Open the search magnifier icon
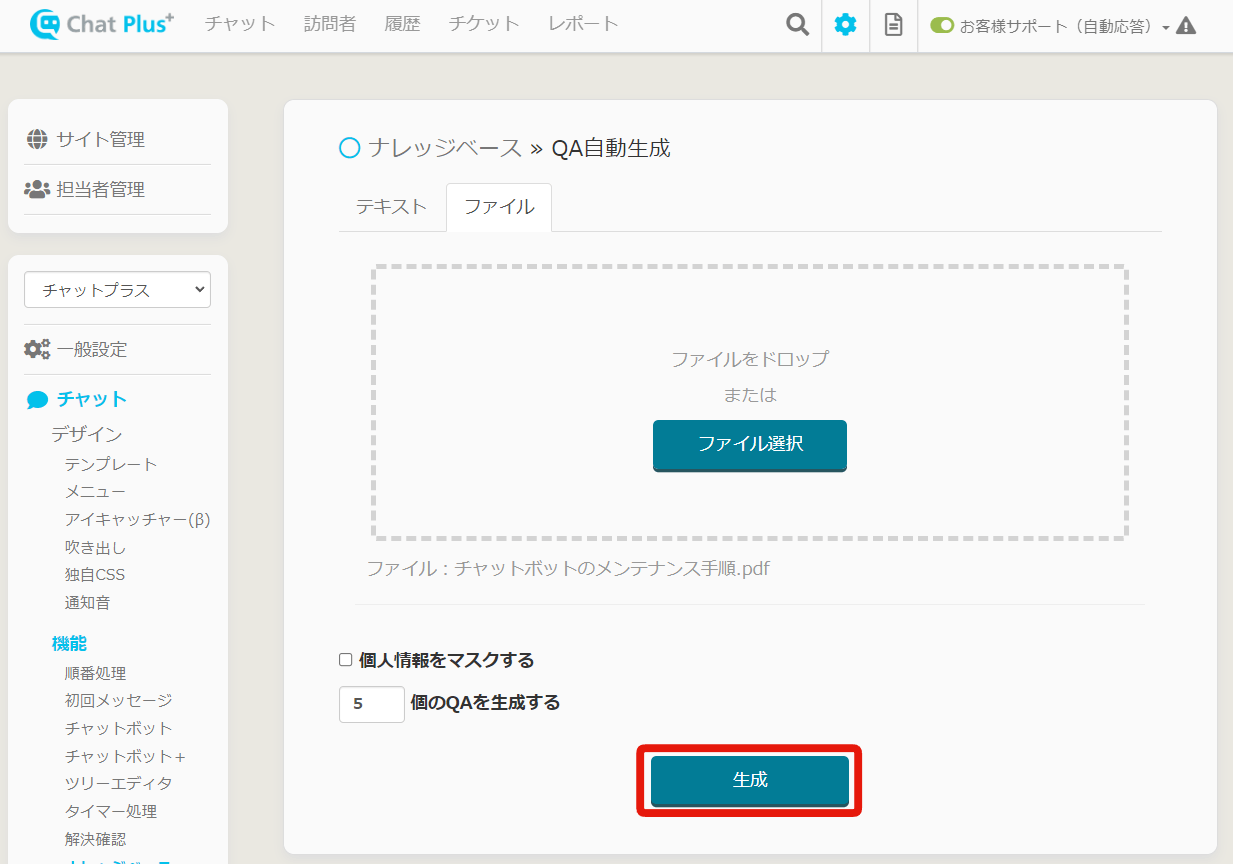1233x864 pixels. (797, 25)
